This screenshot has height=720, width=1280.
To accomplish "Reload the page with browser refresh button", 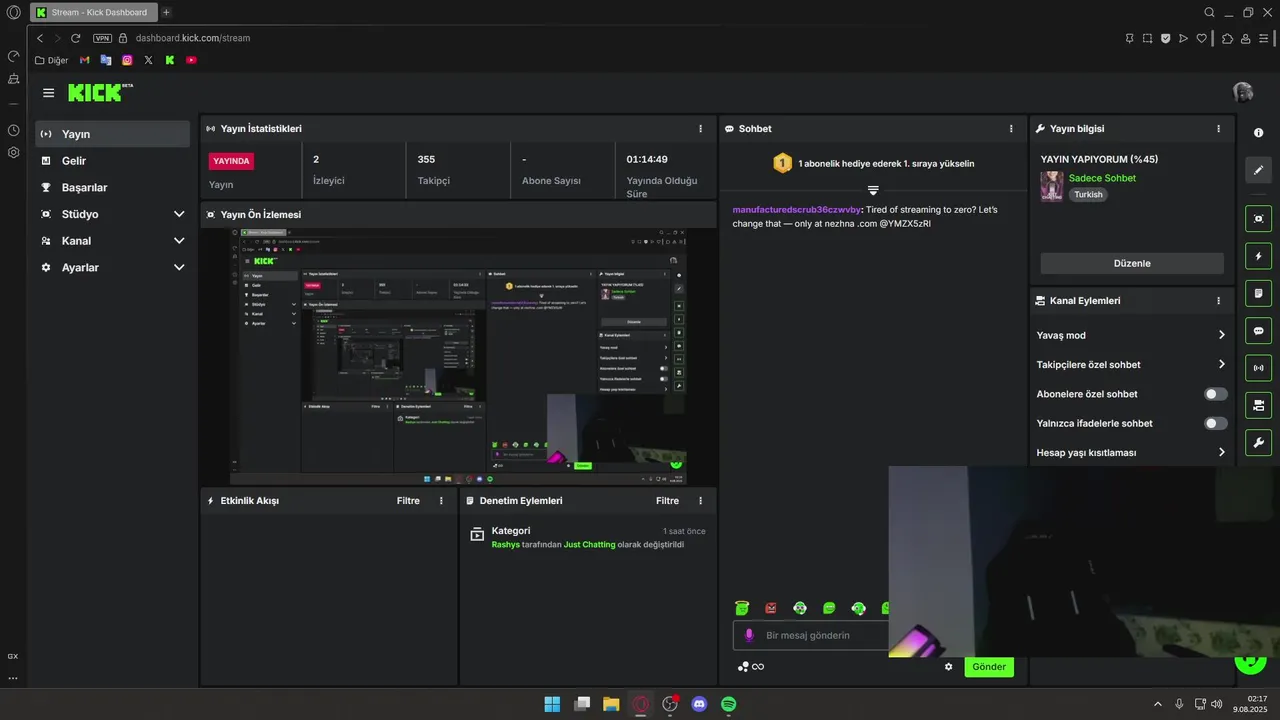I will [x=75, y=38].
